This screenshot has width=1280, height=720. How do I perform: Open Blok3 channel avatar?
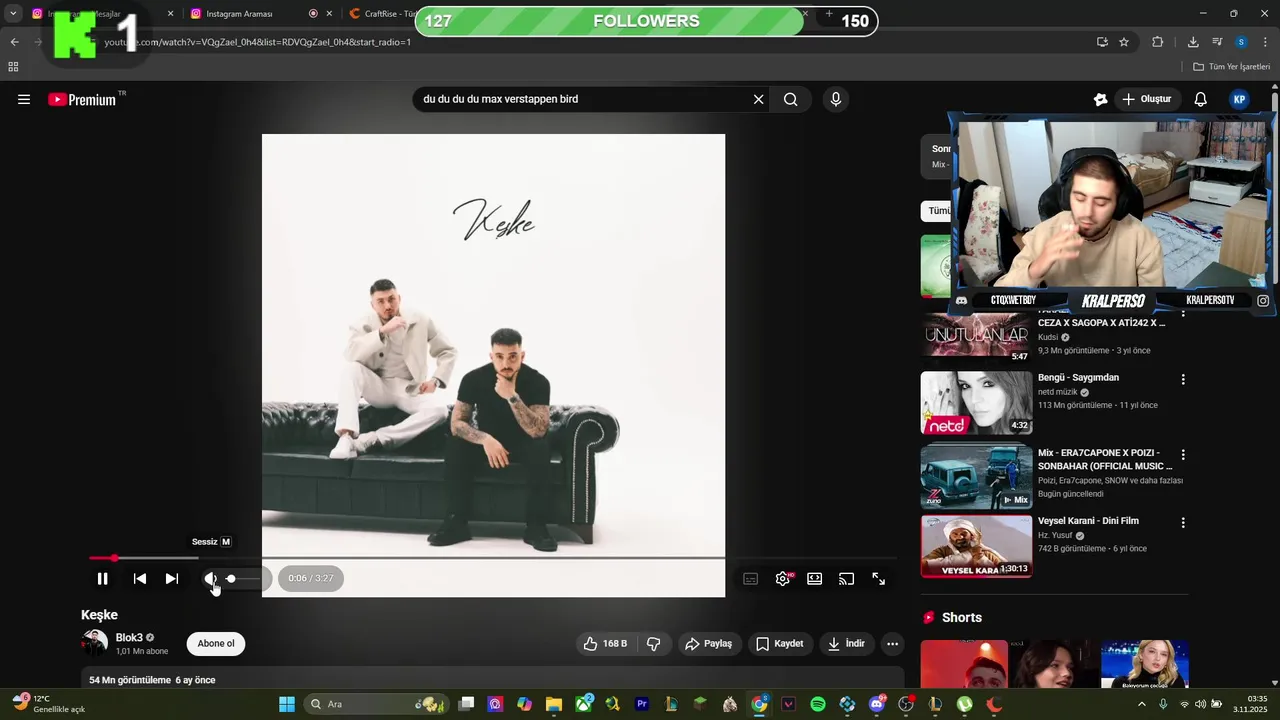95,643
